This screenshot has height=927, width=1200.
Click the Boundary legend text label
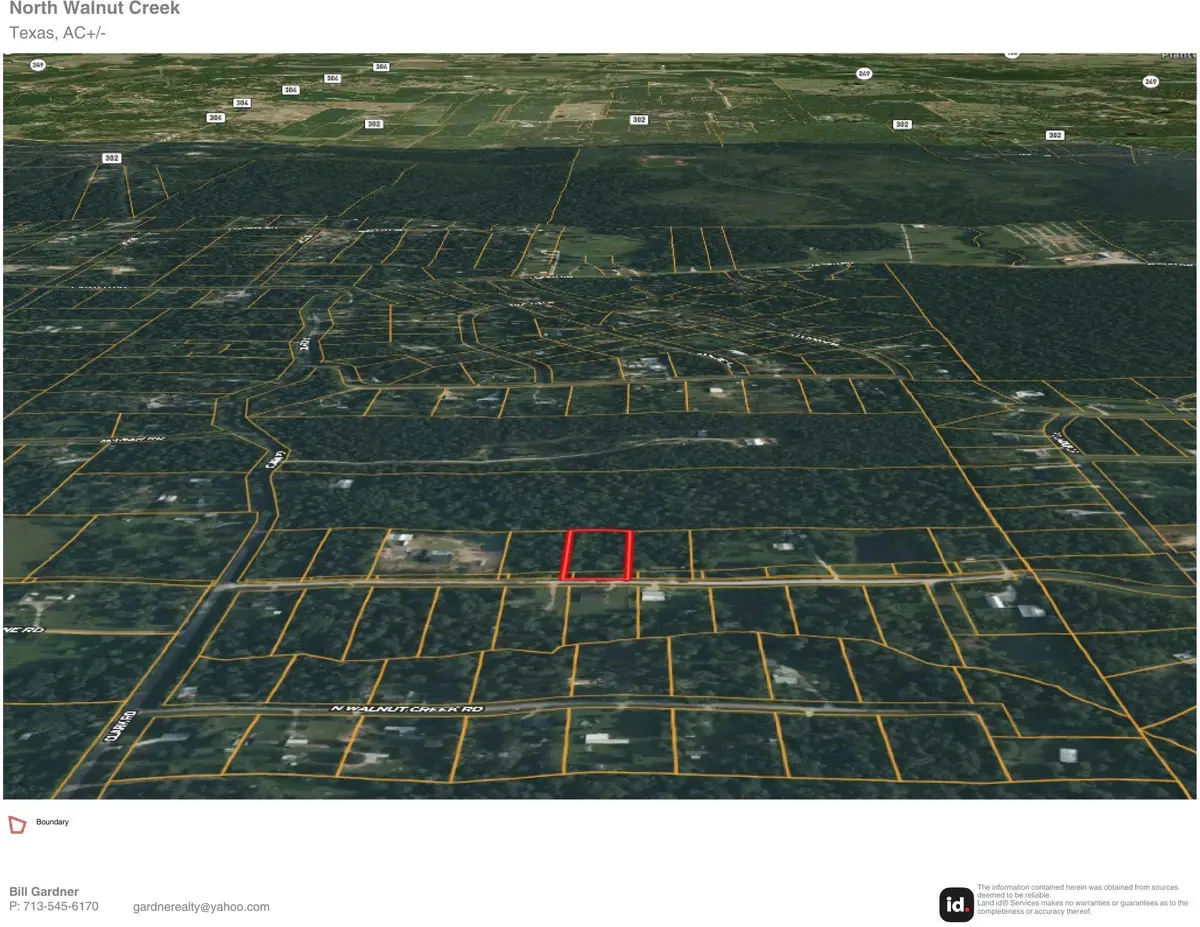(51, 822)
